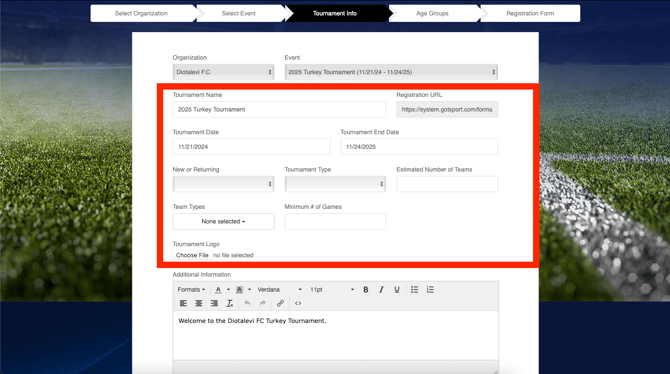Click the 'no file selected' text
This screenshot has height=374, width=670.
(233, 255)
